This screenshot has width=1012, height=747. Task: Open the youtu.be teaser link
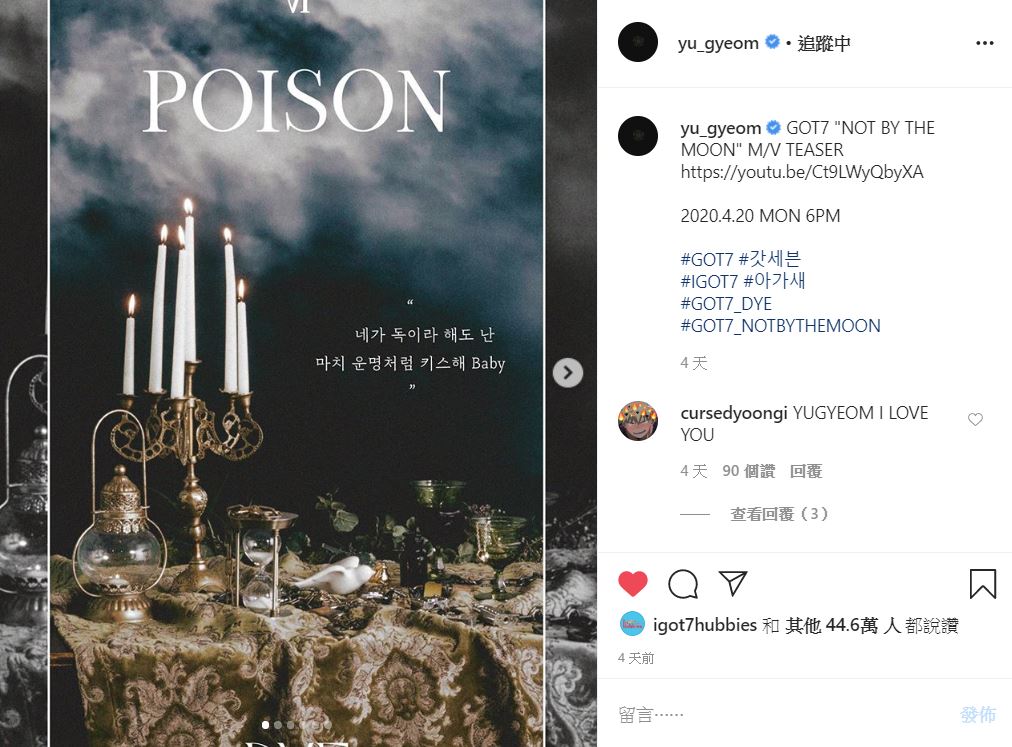(x=802, y=172)
